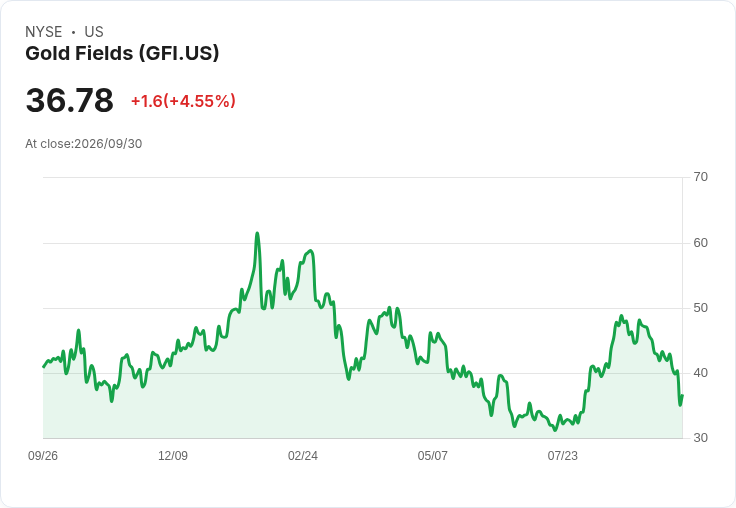Click the highest peak of the price line
Viewport: 736px width, 508px height.
pos(257,233)
